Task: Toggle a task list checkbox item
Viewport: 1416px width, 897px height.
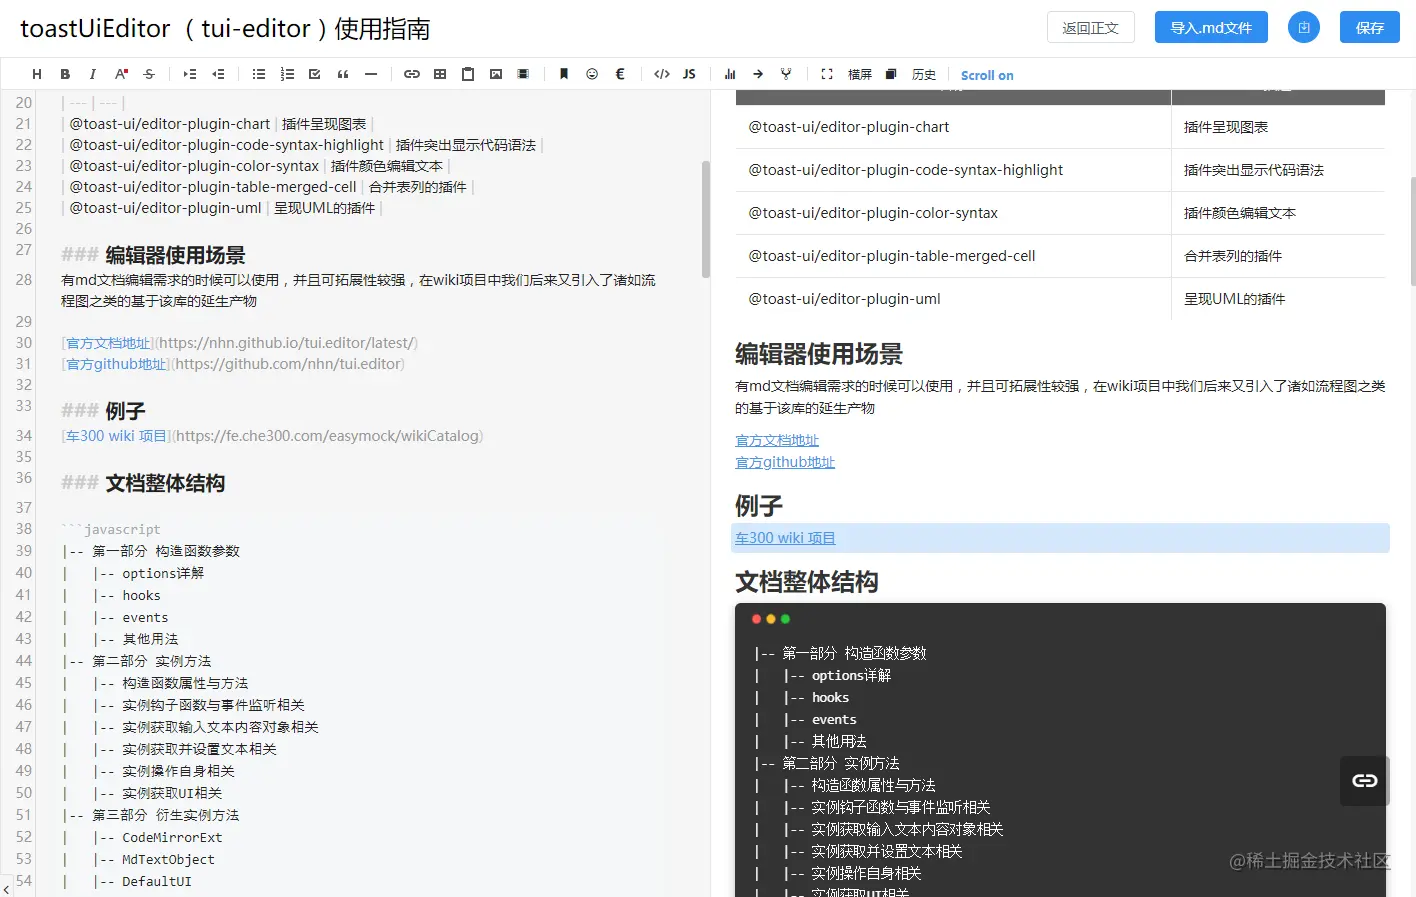Action: (313, 73)
